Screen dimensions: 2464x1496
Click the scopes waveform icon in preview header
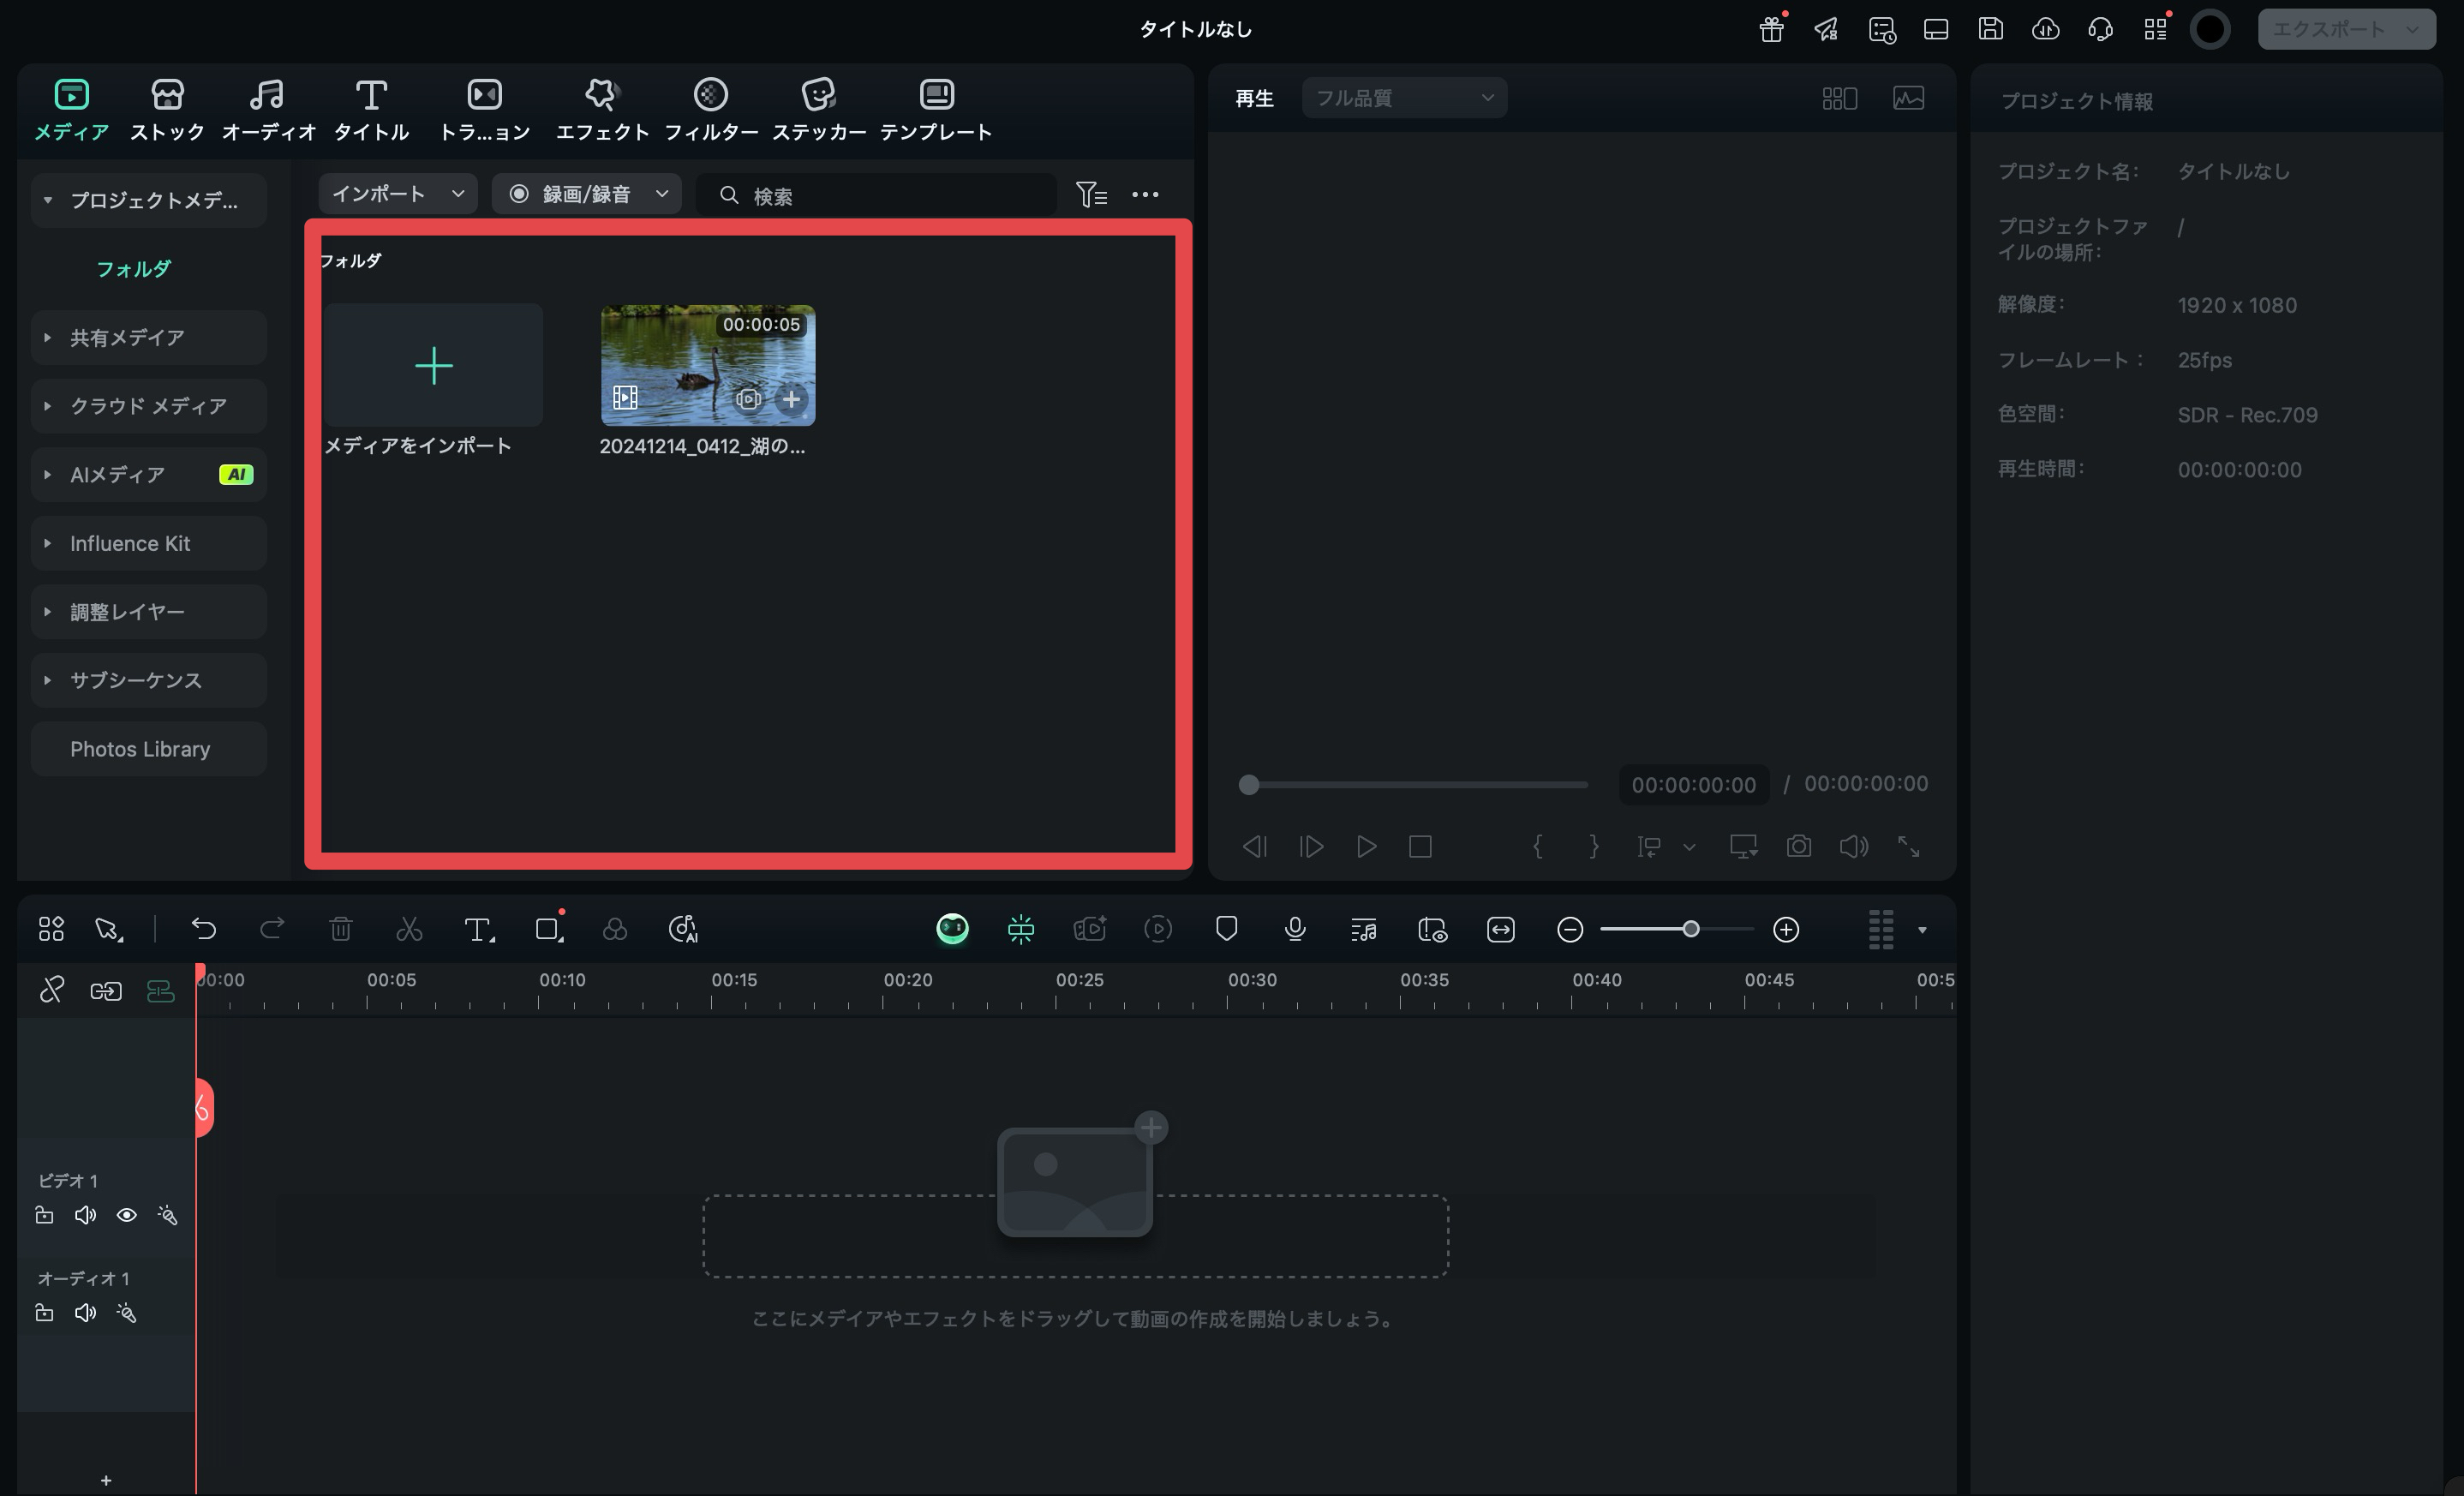pos(1908,98)
